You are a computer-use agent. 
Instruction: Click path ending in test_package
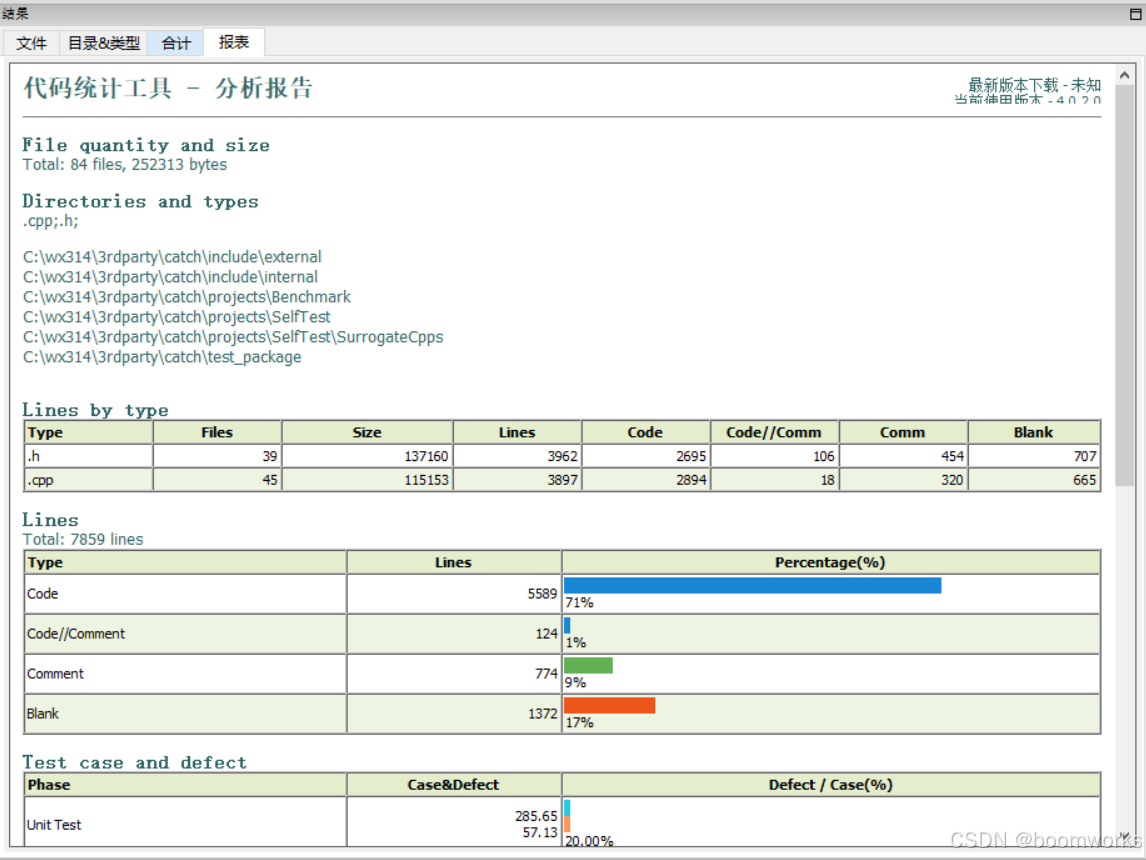162,357
